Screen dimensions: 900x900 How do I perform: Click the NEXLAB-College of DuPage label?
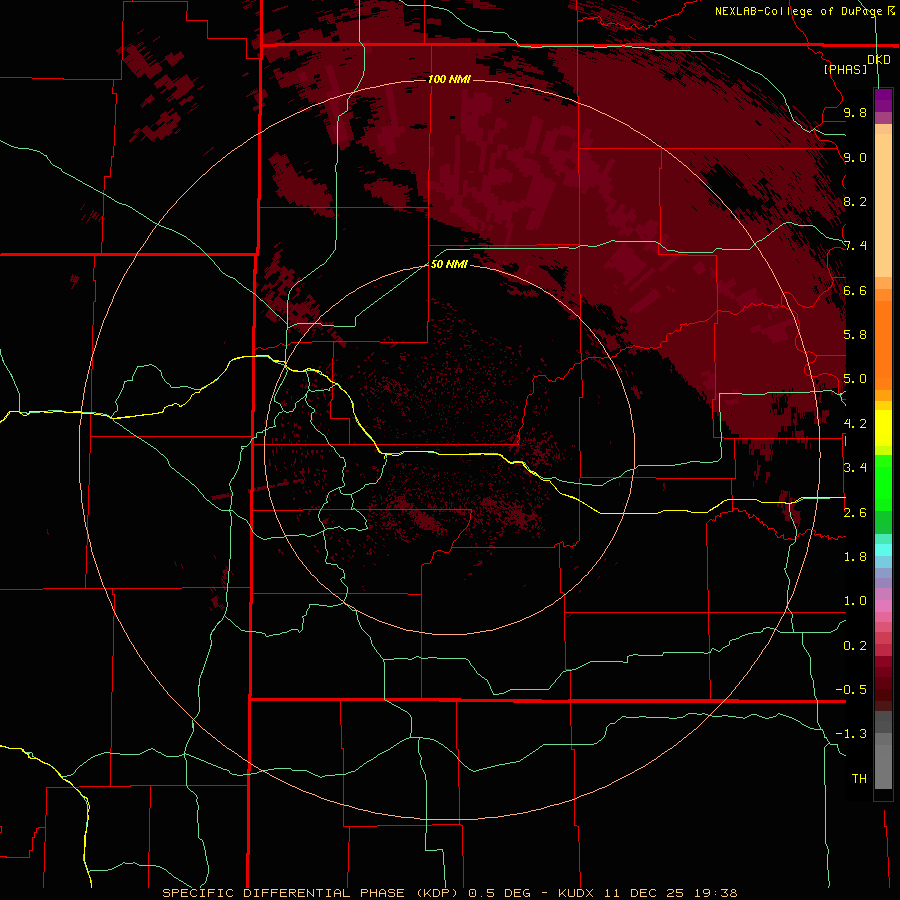click(x=800, y=11)
